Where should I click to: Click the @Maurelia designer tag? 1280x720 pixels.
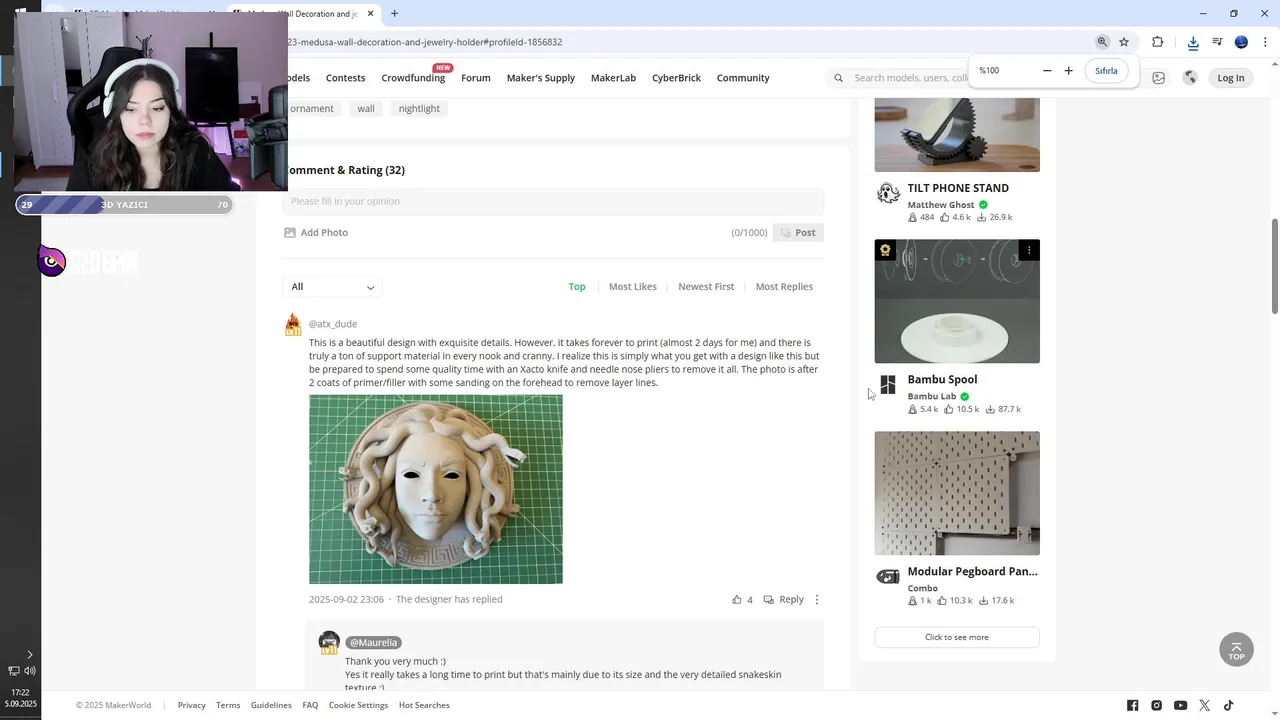tap(374, 643)
